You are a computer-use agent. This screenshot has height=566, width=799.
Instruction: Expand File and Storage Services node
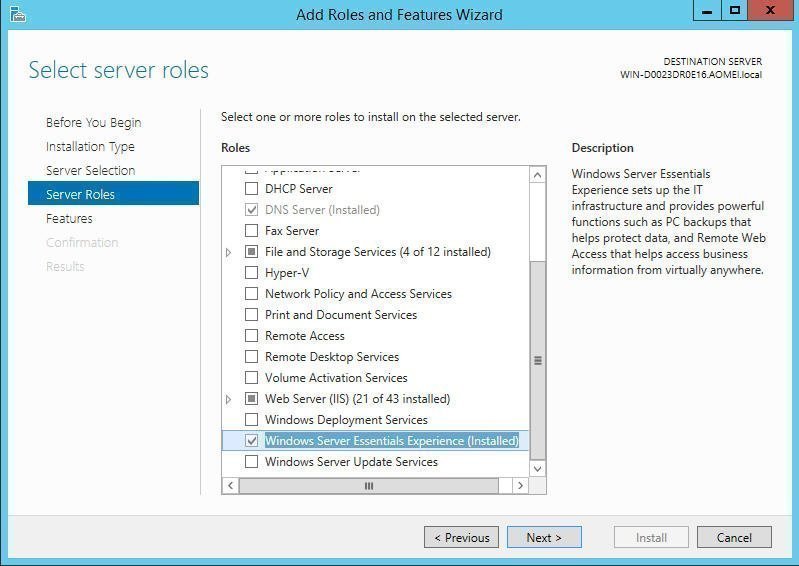coord(229,252)
